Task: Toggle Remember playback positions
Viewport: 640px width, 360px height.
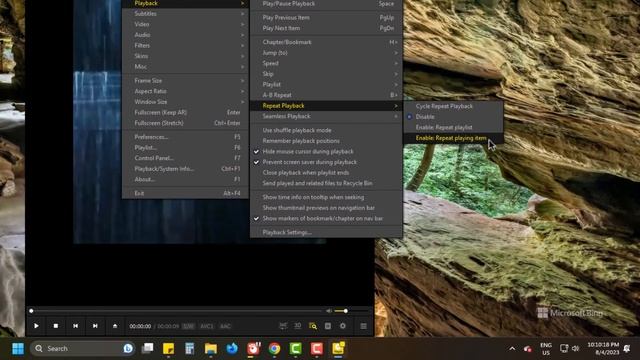Action: [x=326, y=141]
